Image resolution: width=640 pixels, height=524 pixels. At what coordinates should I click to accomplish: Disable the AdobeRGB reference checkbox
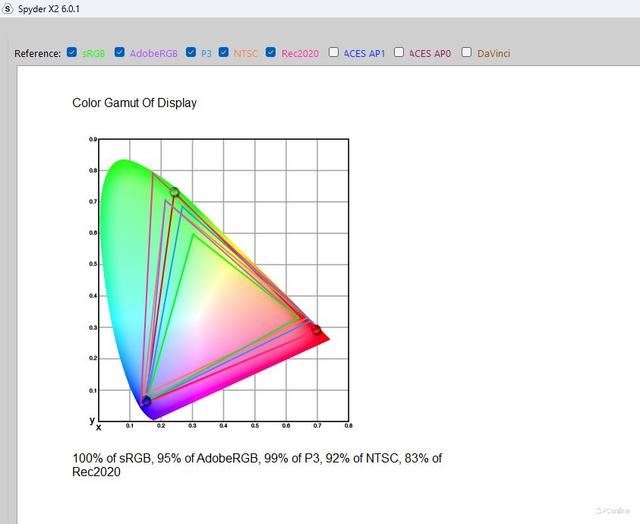point(120,52)
